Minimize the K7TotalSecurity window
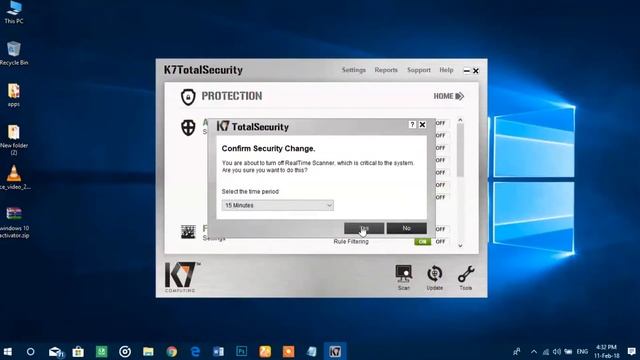640x360 pixels. 467,71
